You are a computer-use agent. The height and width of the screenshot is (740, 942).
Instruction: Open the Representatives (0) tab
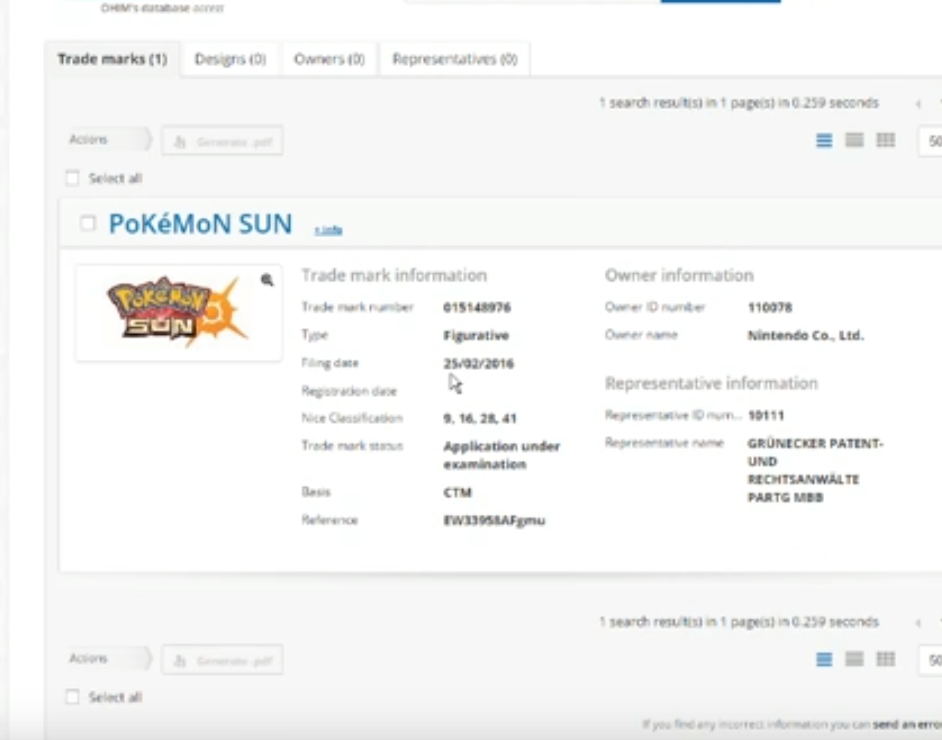(x=455, y=59)
